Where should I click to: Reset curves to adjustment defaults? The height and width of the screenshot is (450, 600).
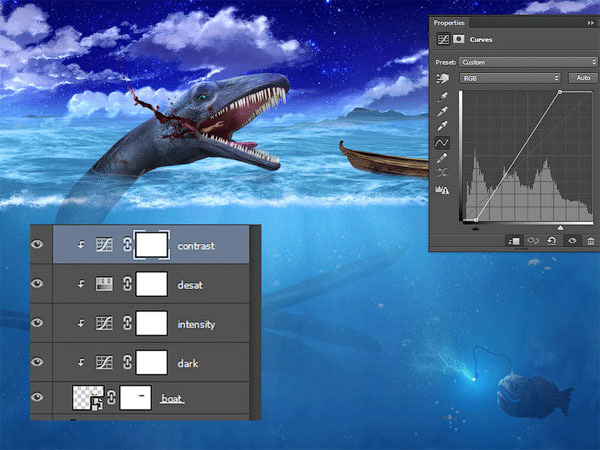552,241
